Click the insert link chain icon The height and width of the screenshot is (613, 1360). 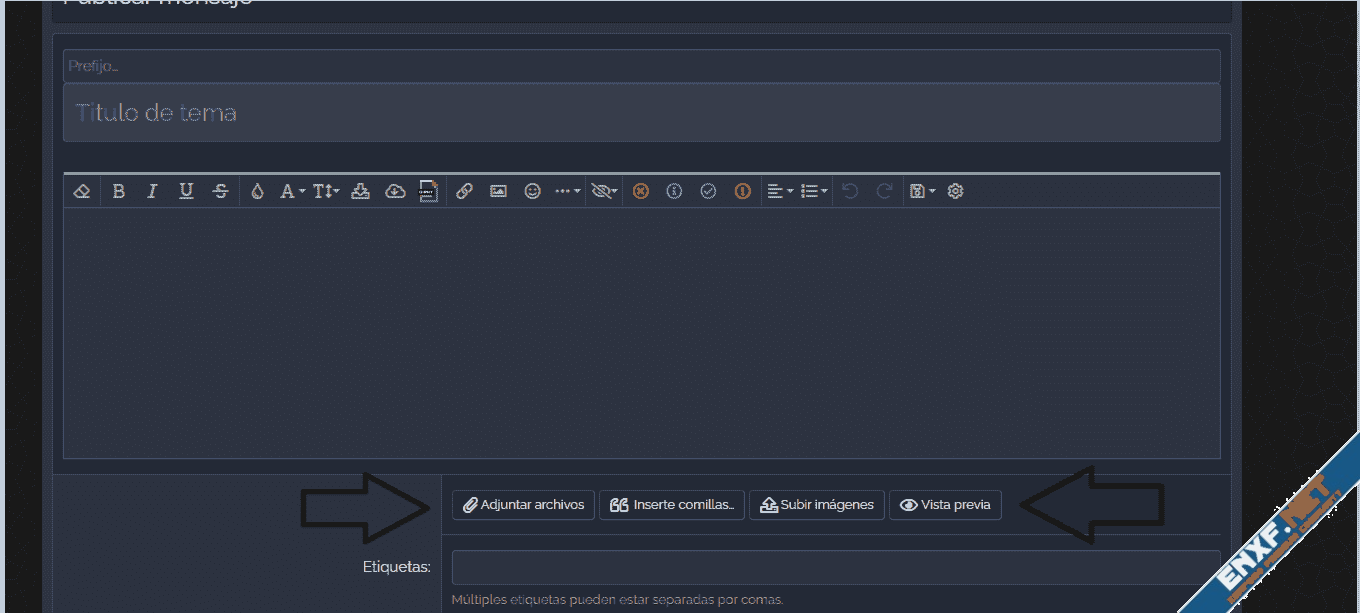point(464,191)
